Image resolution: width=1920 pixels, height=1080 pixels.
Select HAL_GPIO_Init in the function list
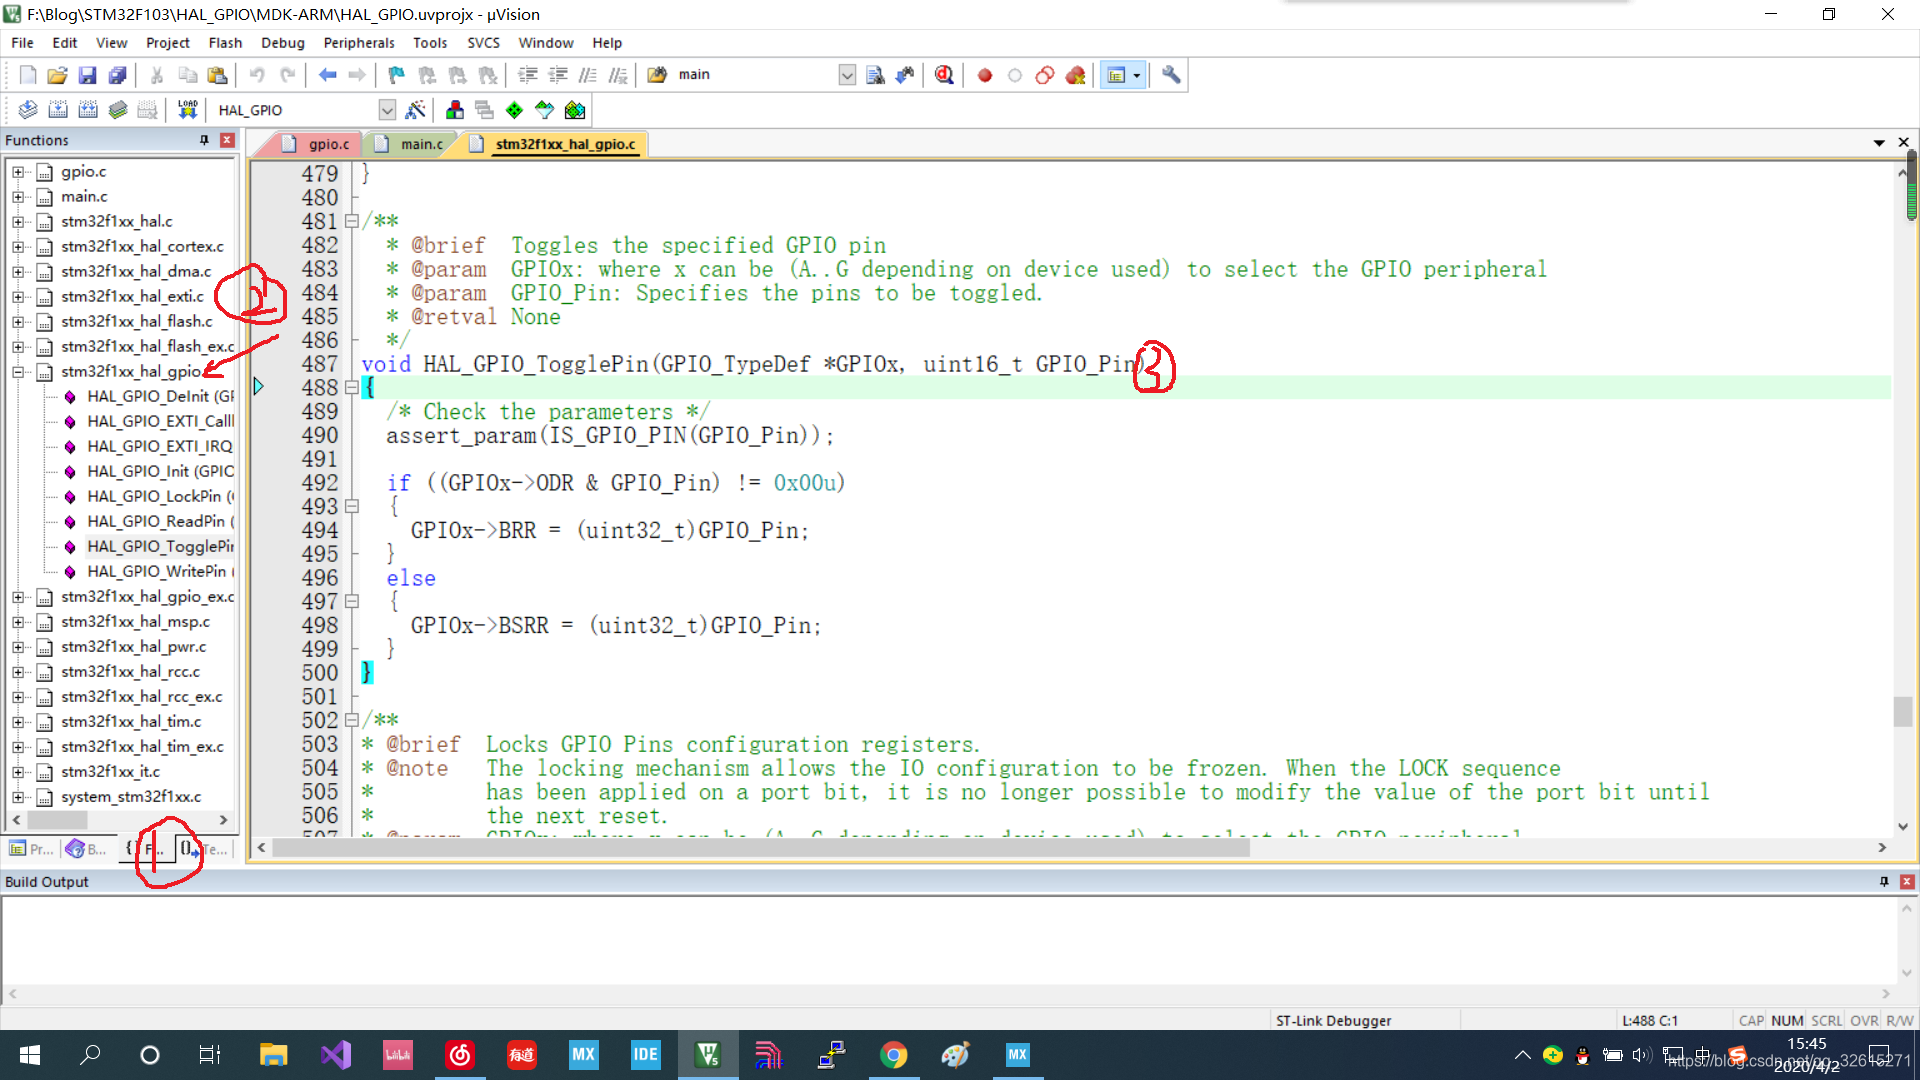pyautogui.click(x=160, y=471)
